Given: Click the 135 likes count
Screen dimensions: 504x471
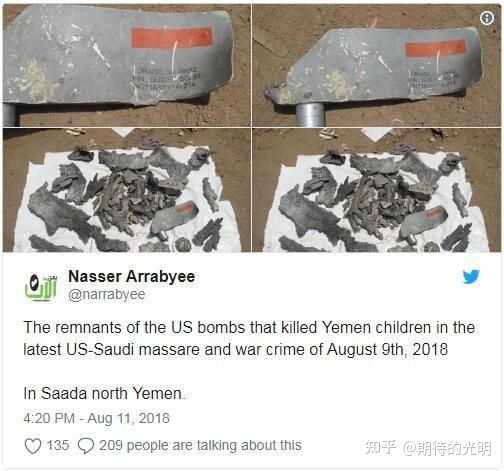Looking at the screenshot, I should [58, 446].
